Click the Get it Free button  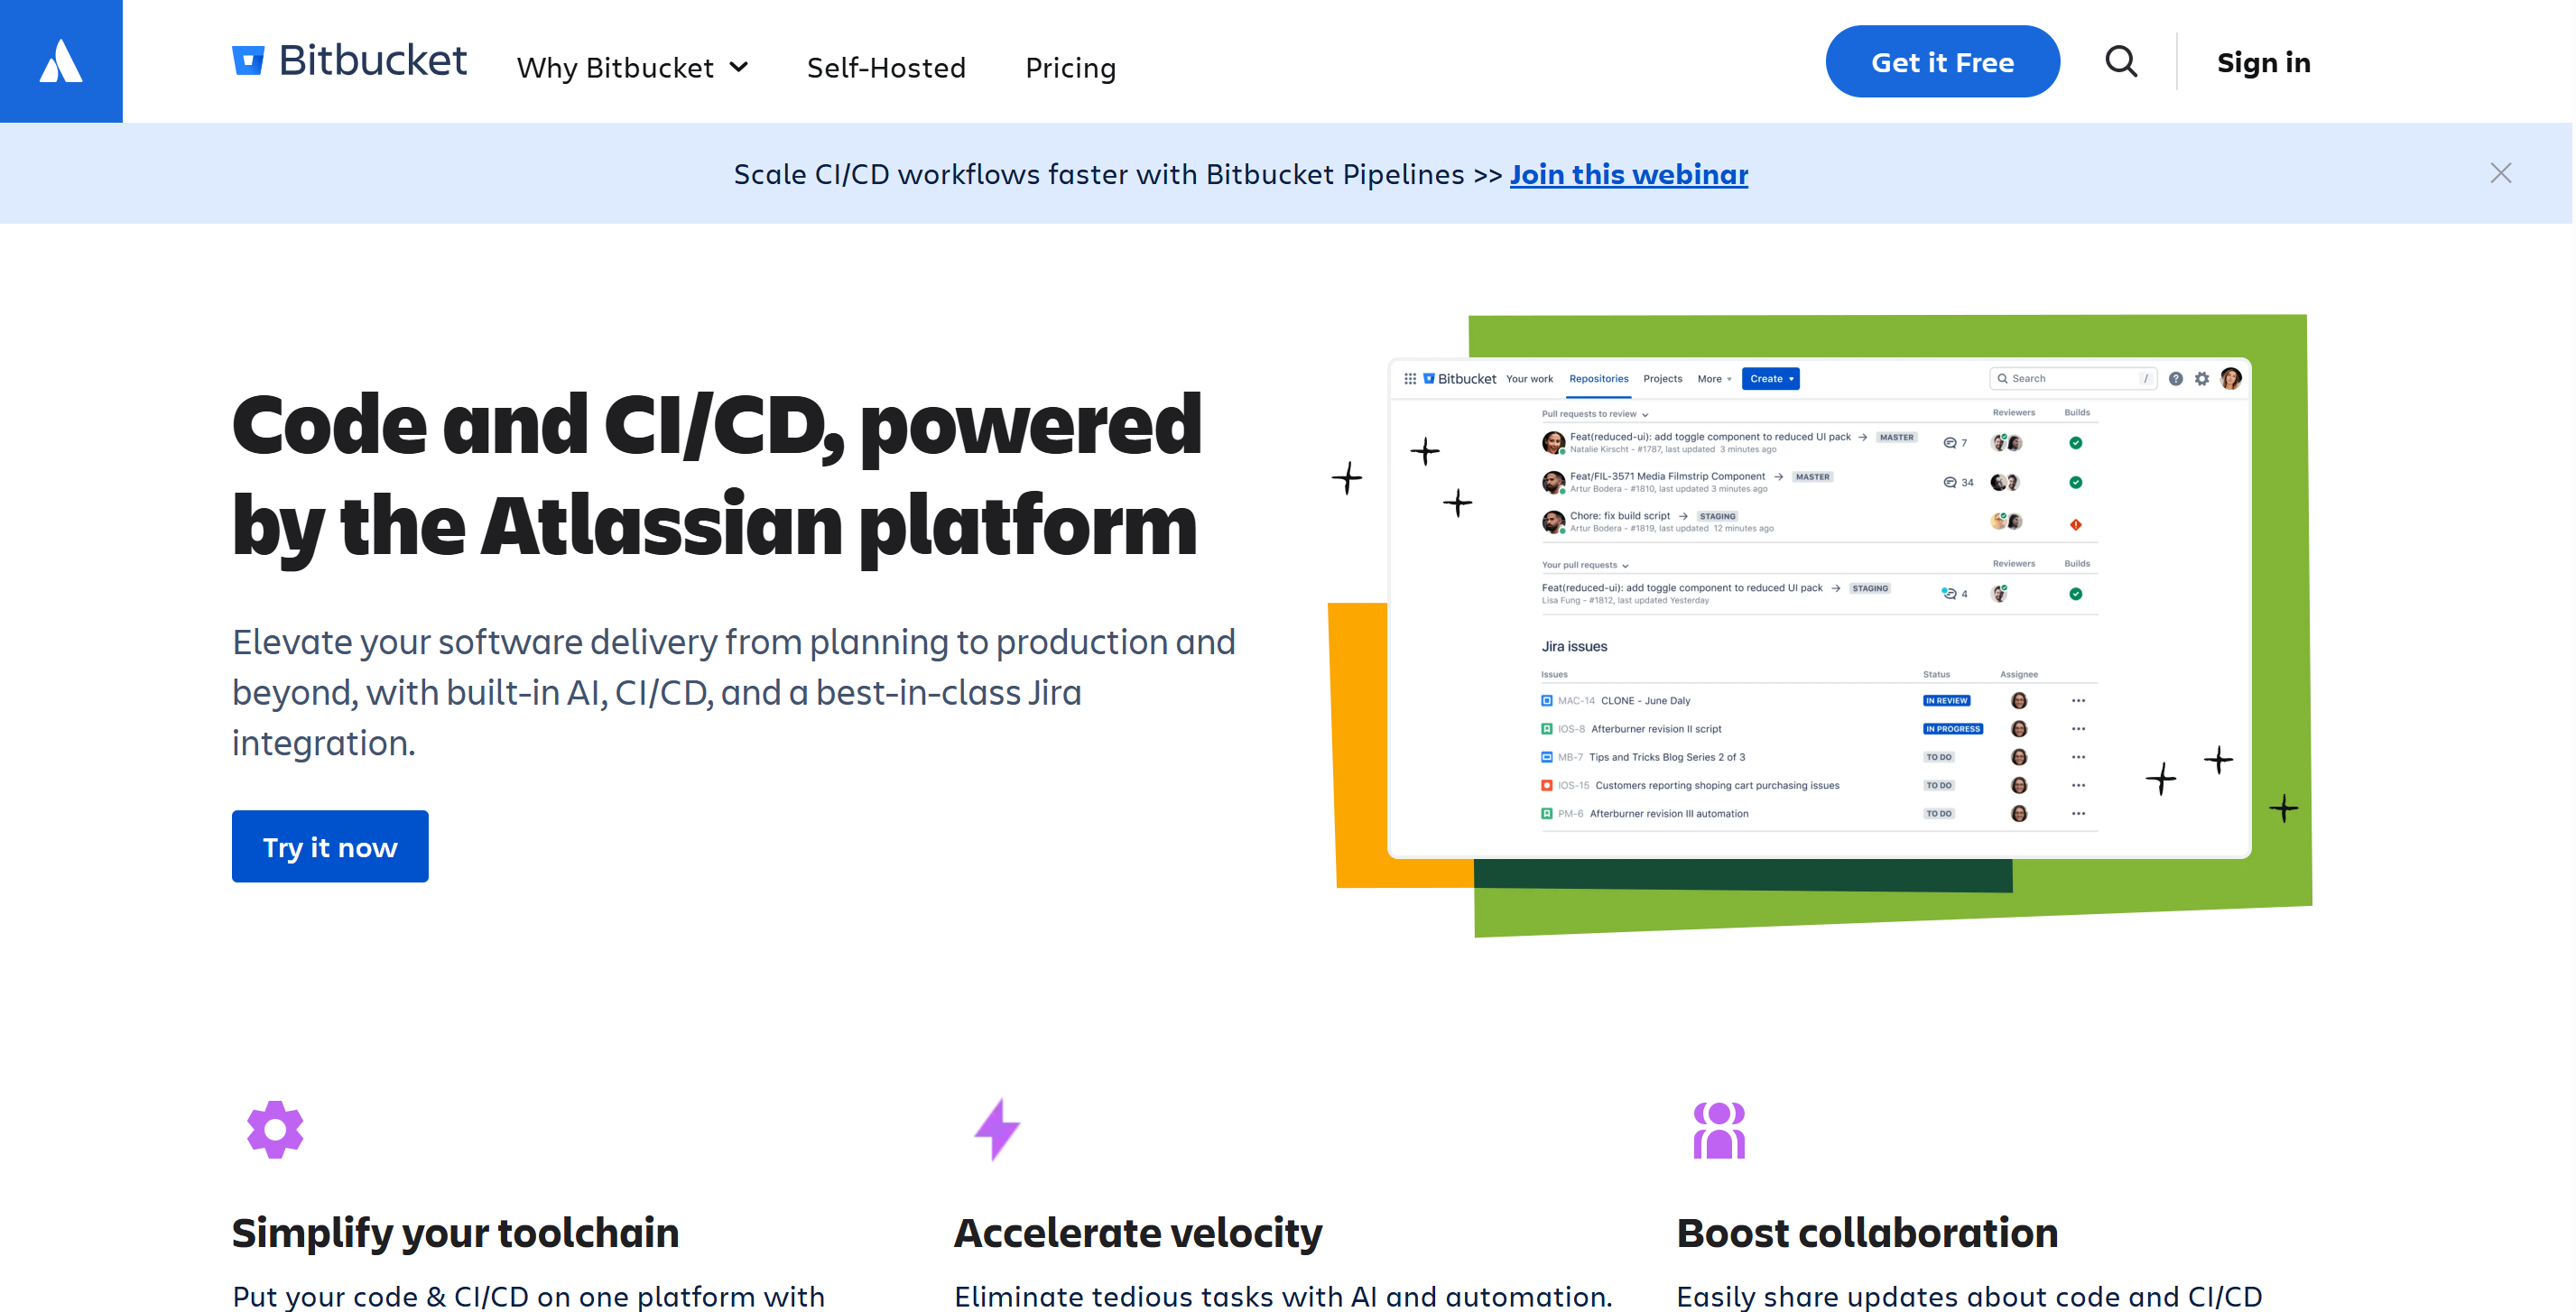[1942, 62]
